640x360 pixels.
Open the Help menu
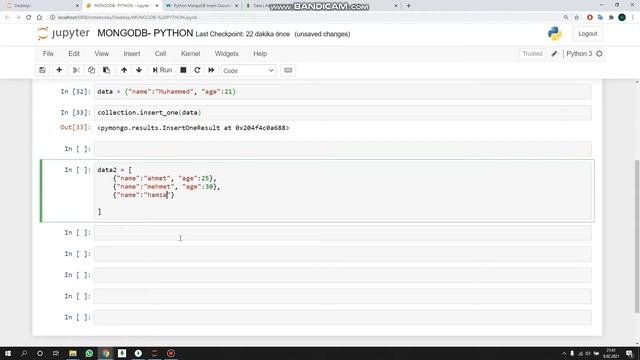coord(260,53)
